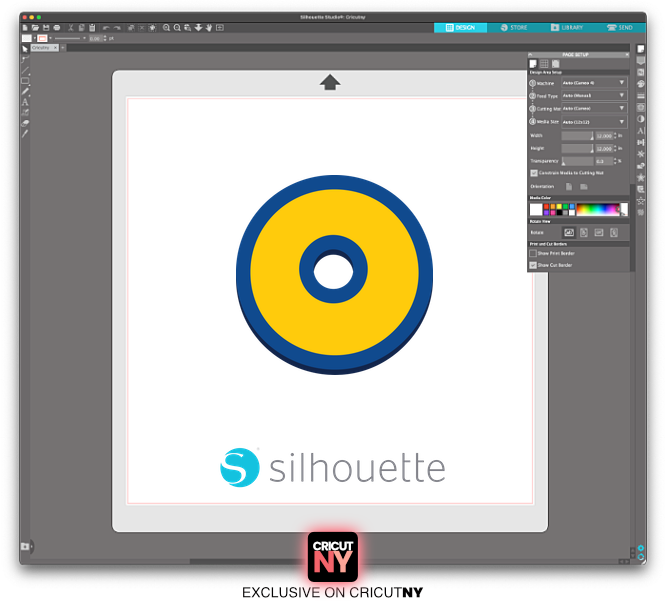Close the Cricutny document tab
This screenshot has height=604, width=665.
coord(55,48)
